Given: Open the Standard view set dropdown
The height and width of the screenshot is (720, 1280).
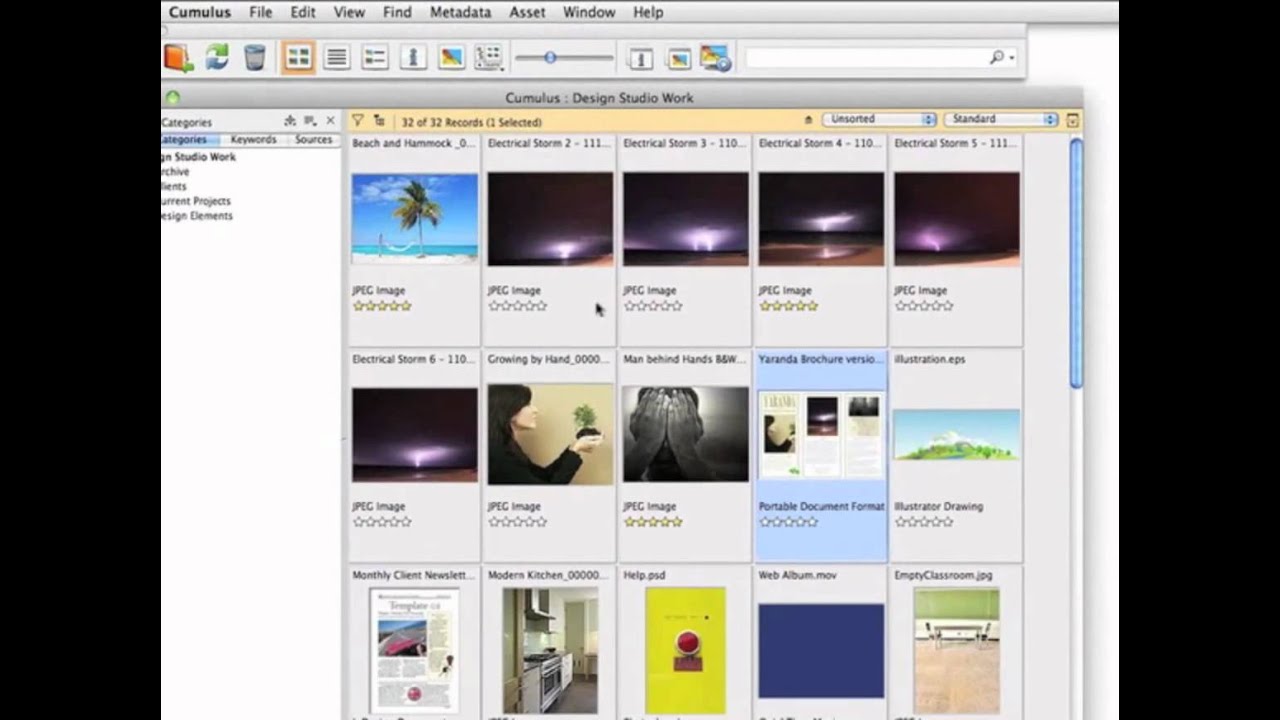Looking at the screenshot, I should pos(1001,119).
